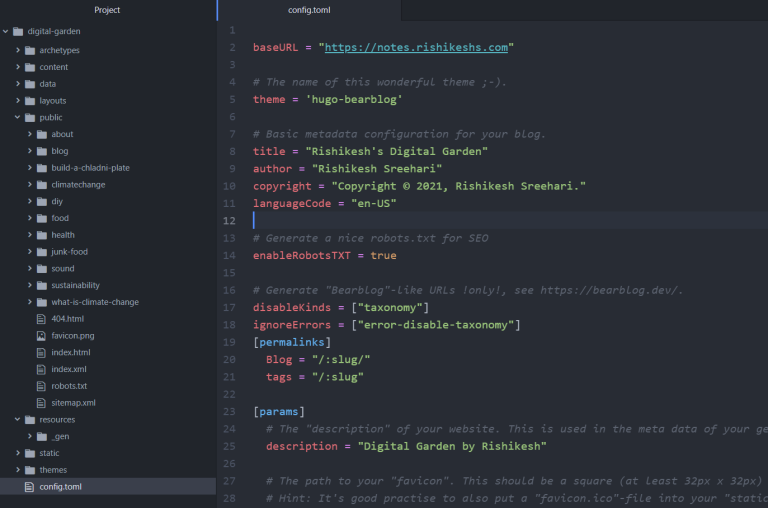Click the resources folder icon

click(30, 419)
